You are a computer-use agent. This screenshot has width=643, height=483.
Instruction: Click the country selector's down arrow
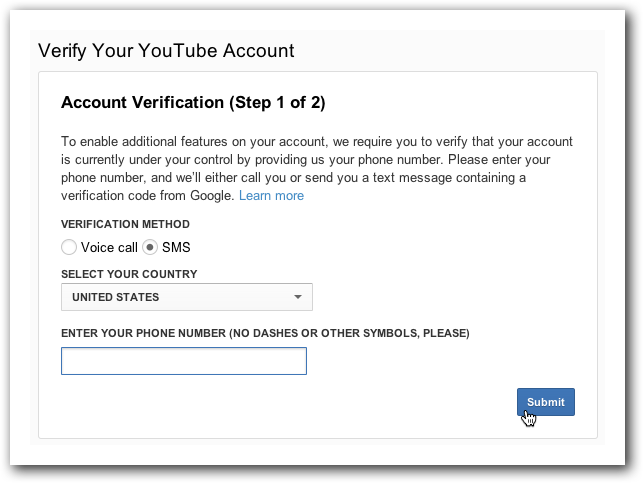(298, 297)
